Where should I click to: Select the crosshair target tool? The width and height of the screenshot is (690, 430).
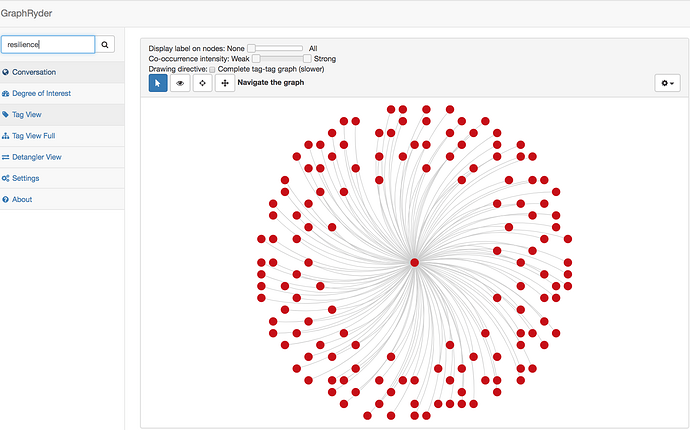click(x=202, y=83)
